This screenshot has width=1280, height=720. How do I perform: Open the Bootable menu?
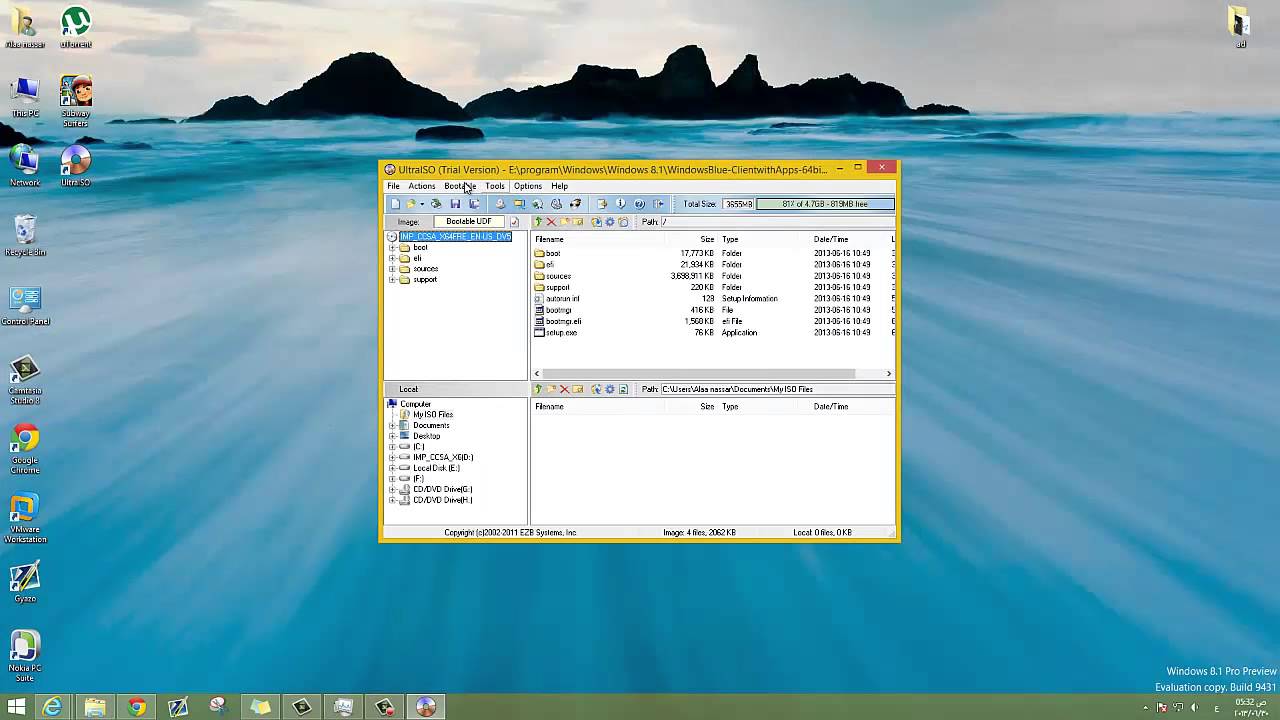(x=460, y=186)
